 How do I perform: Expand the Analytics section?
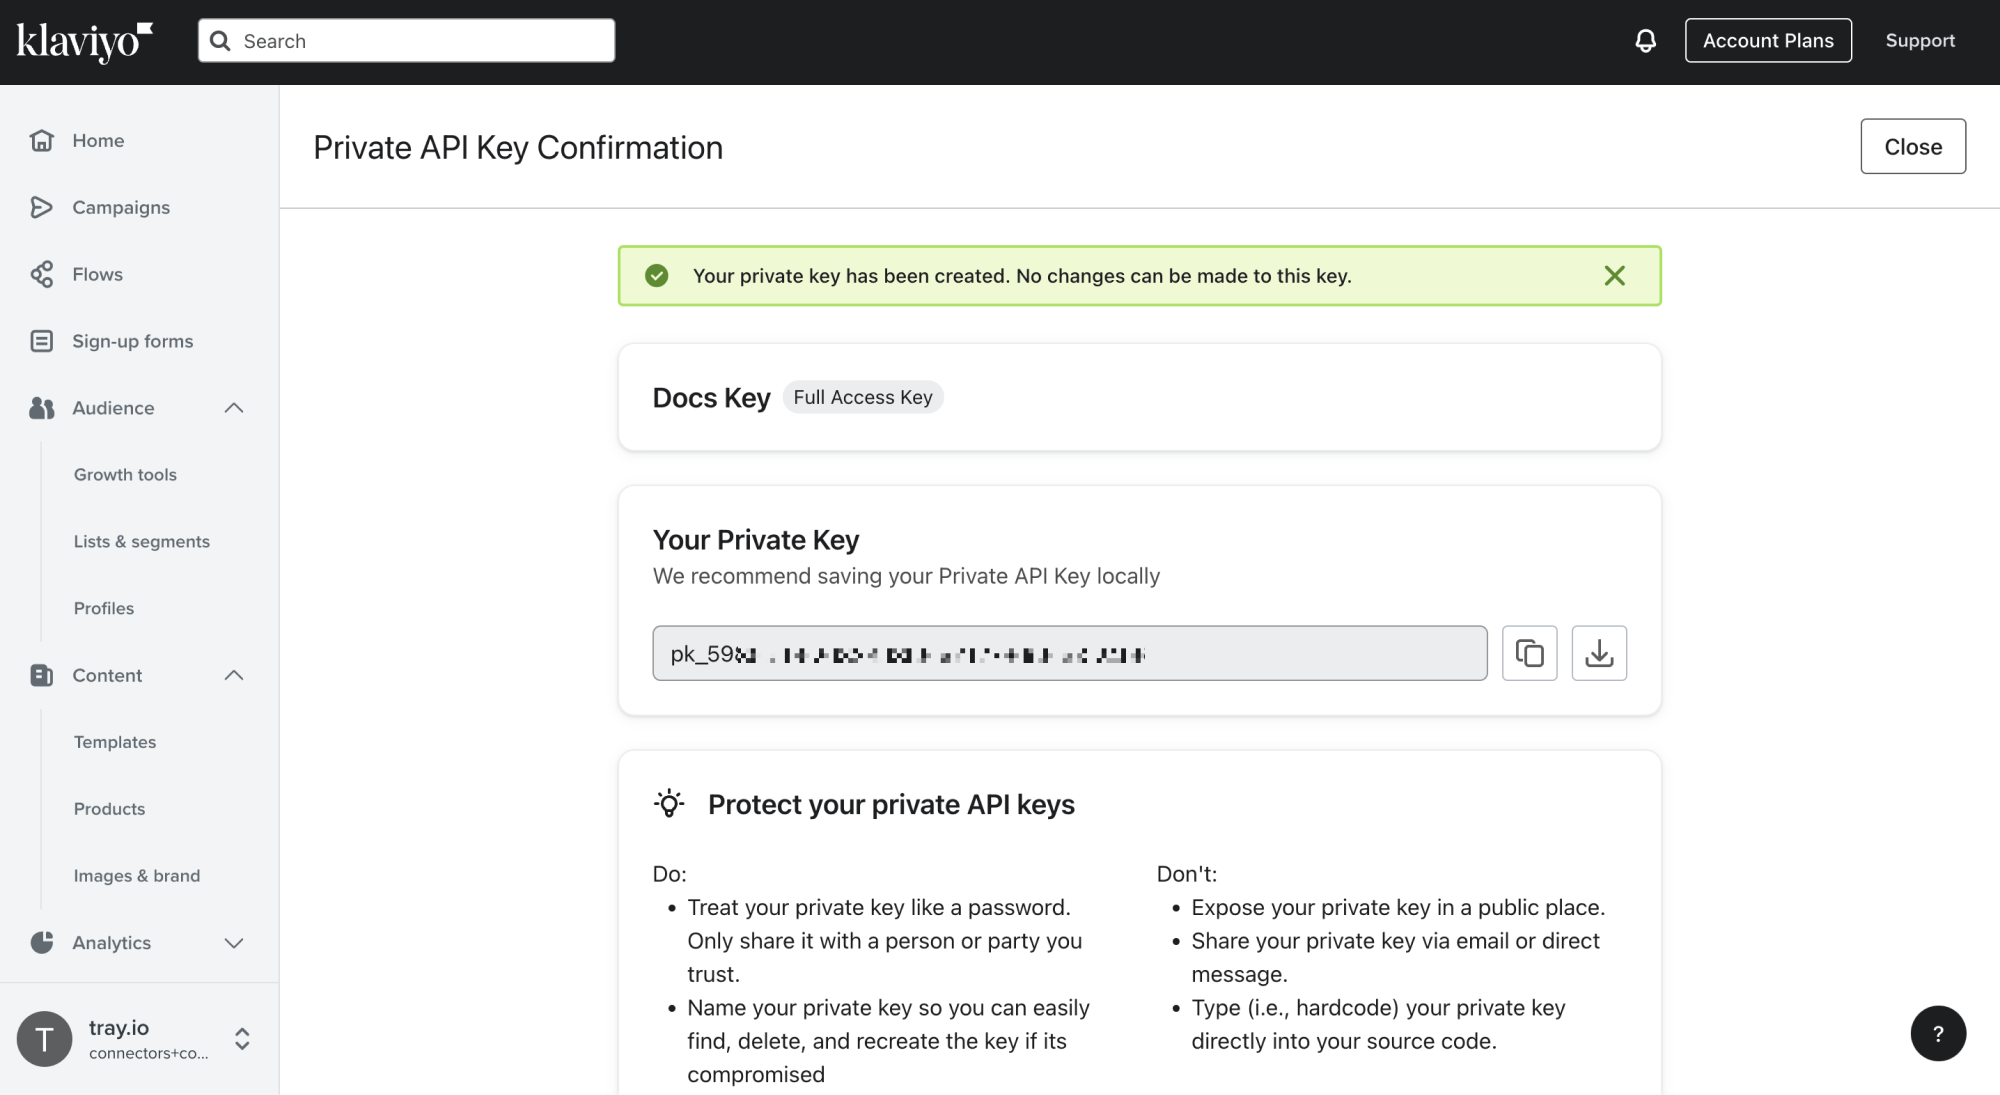tap(234, 942)
